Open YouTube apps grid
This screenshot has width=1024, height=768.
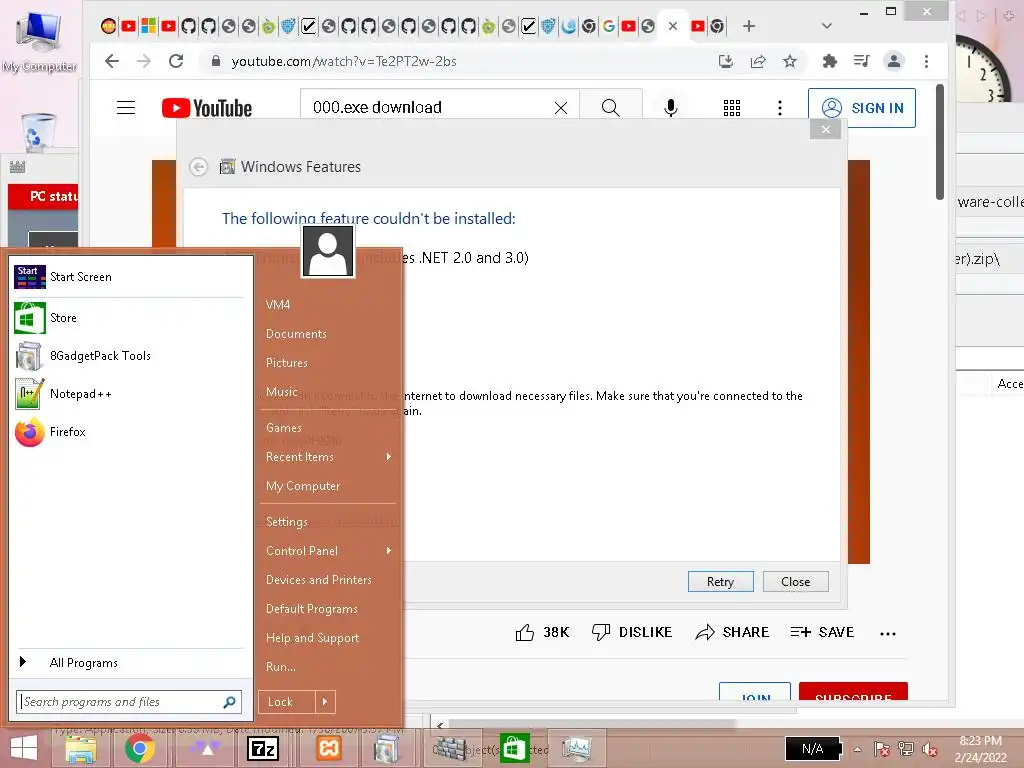(x=732, y=108)
